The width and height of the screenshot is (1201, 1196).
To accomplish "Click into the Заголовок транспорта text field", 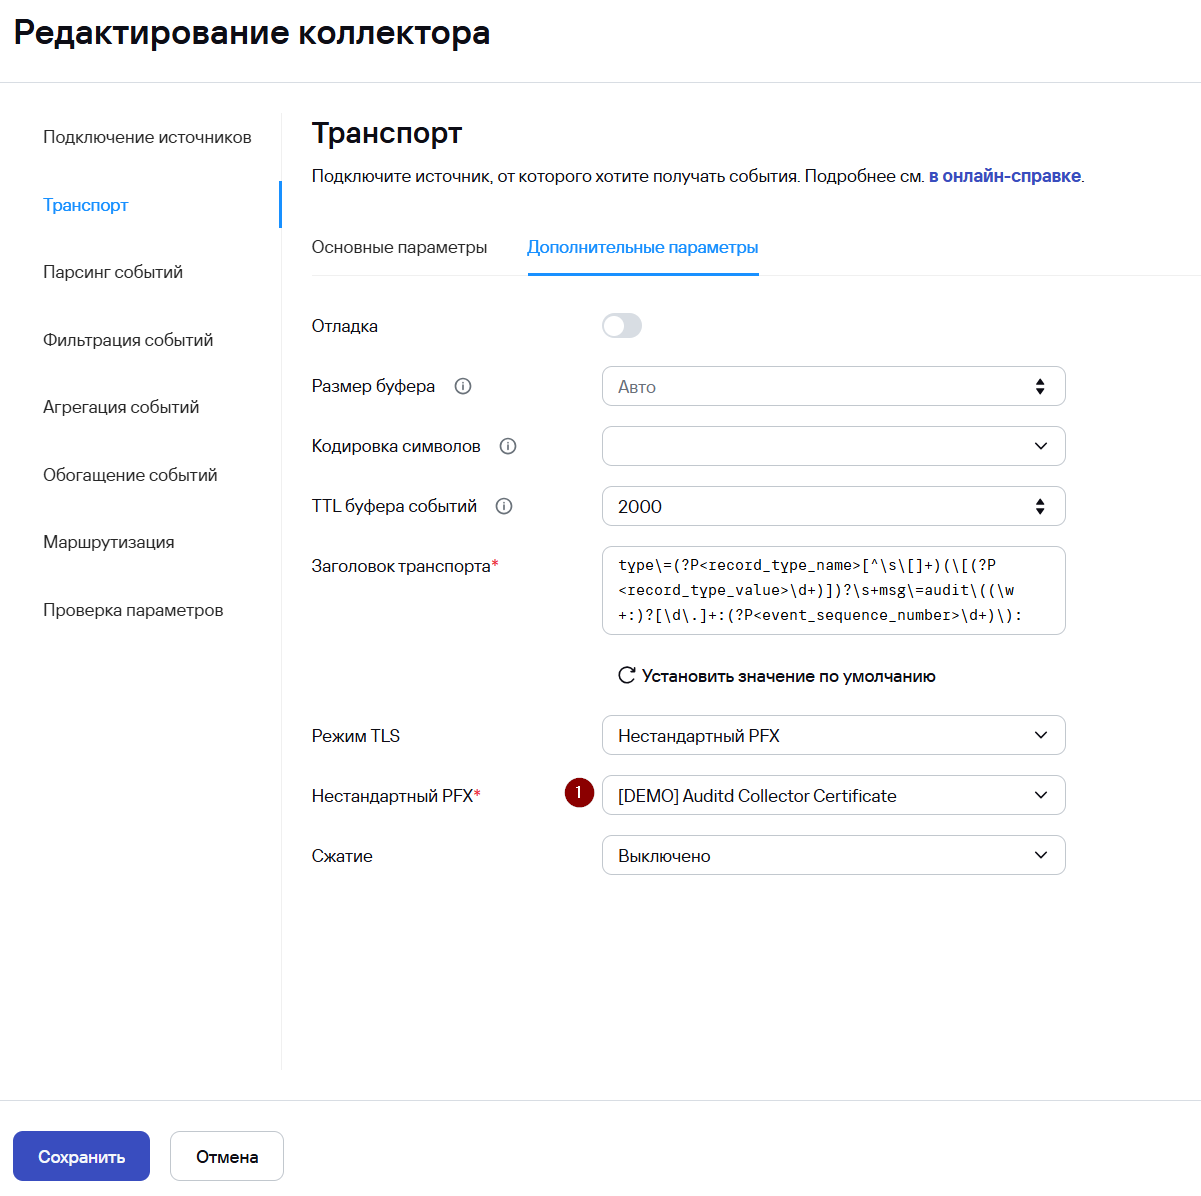I will tap(833, 590).
